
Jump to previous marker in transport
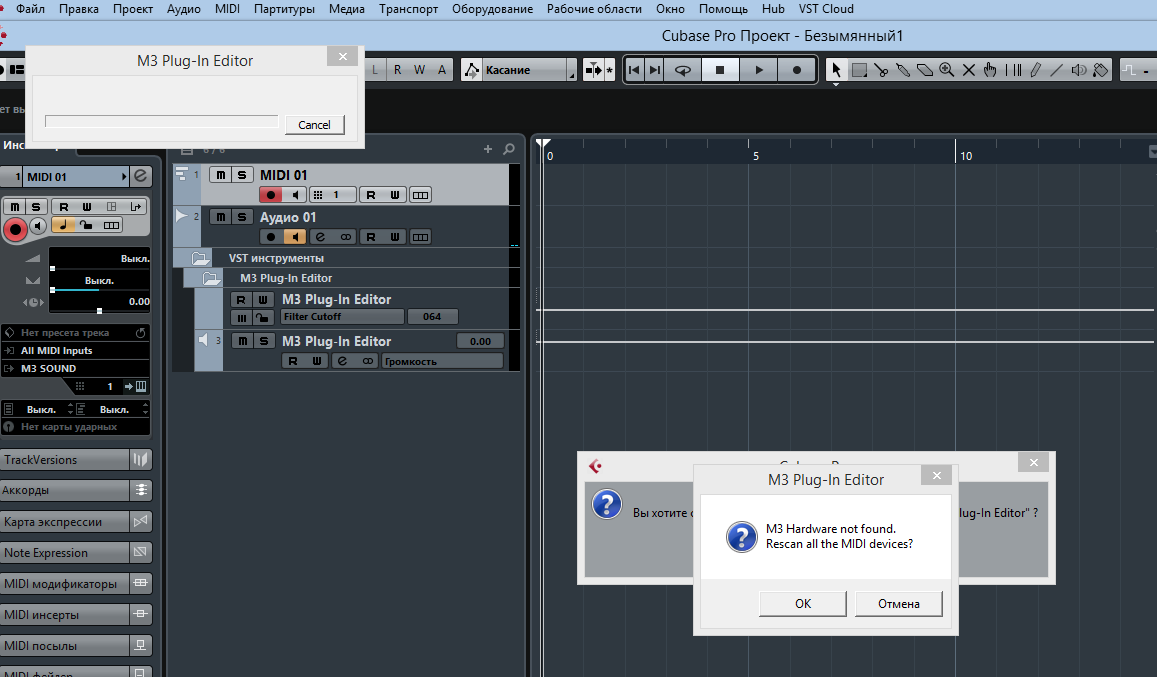click(634, 70)
